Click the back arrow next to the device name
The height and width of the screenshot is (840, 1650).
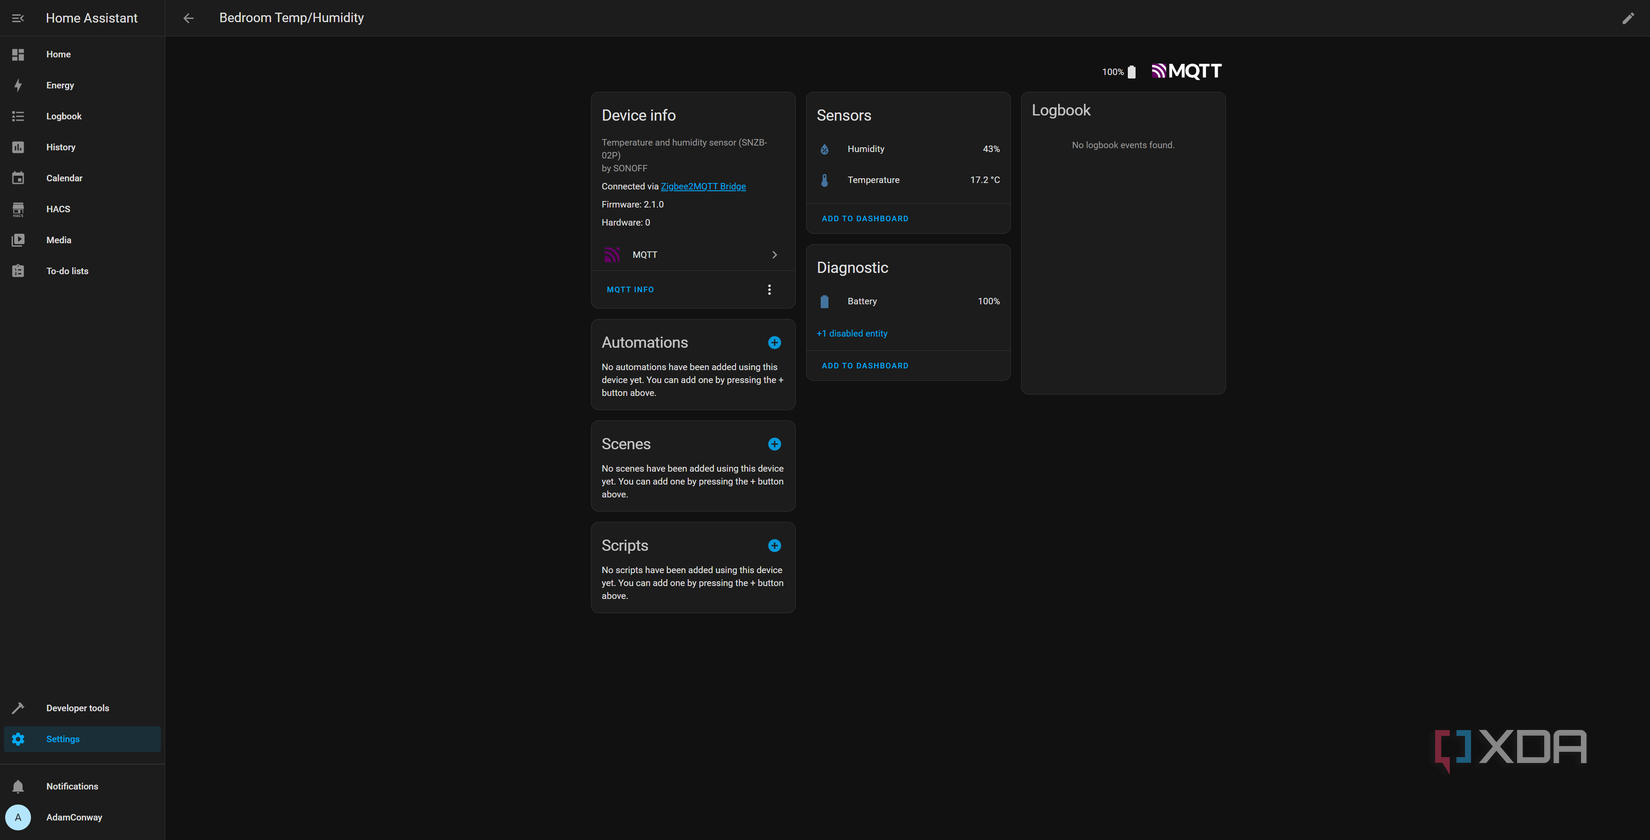click(x=189, y=18)
